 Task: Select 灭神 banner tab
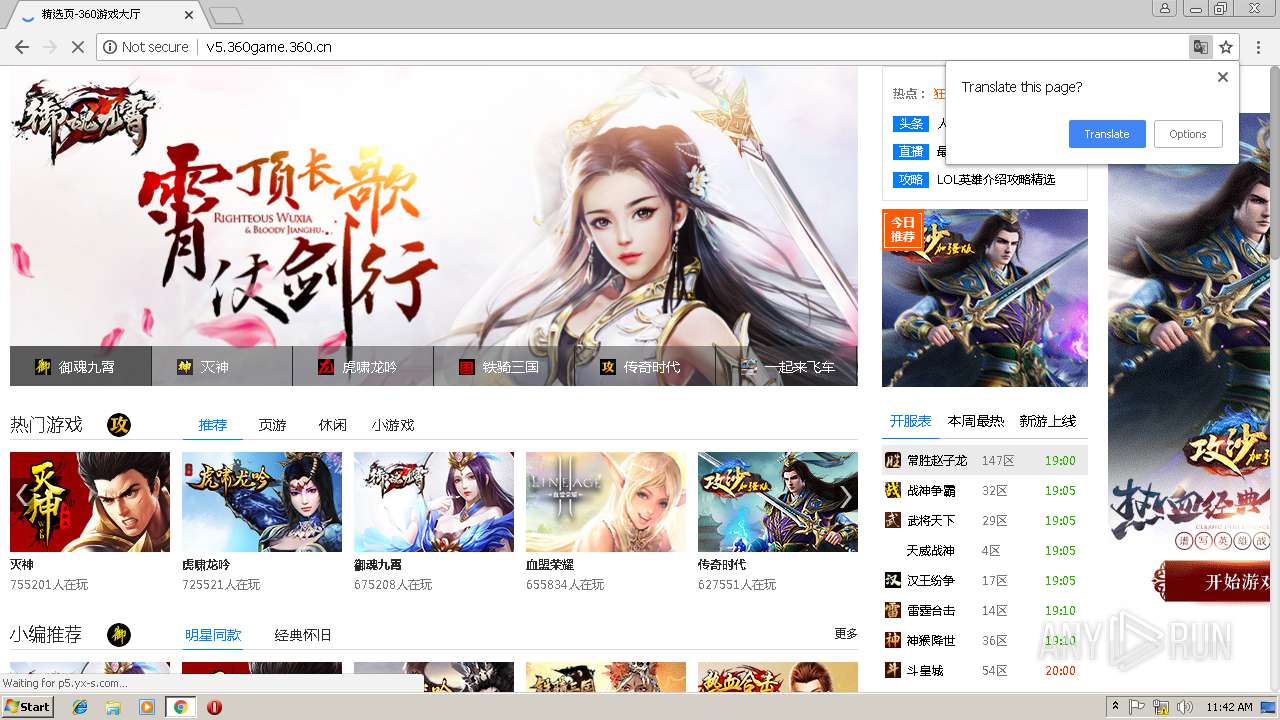pos(221,367)
